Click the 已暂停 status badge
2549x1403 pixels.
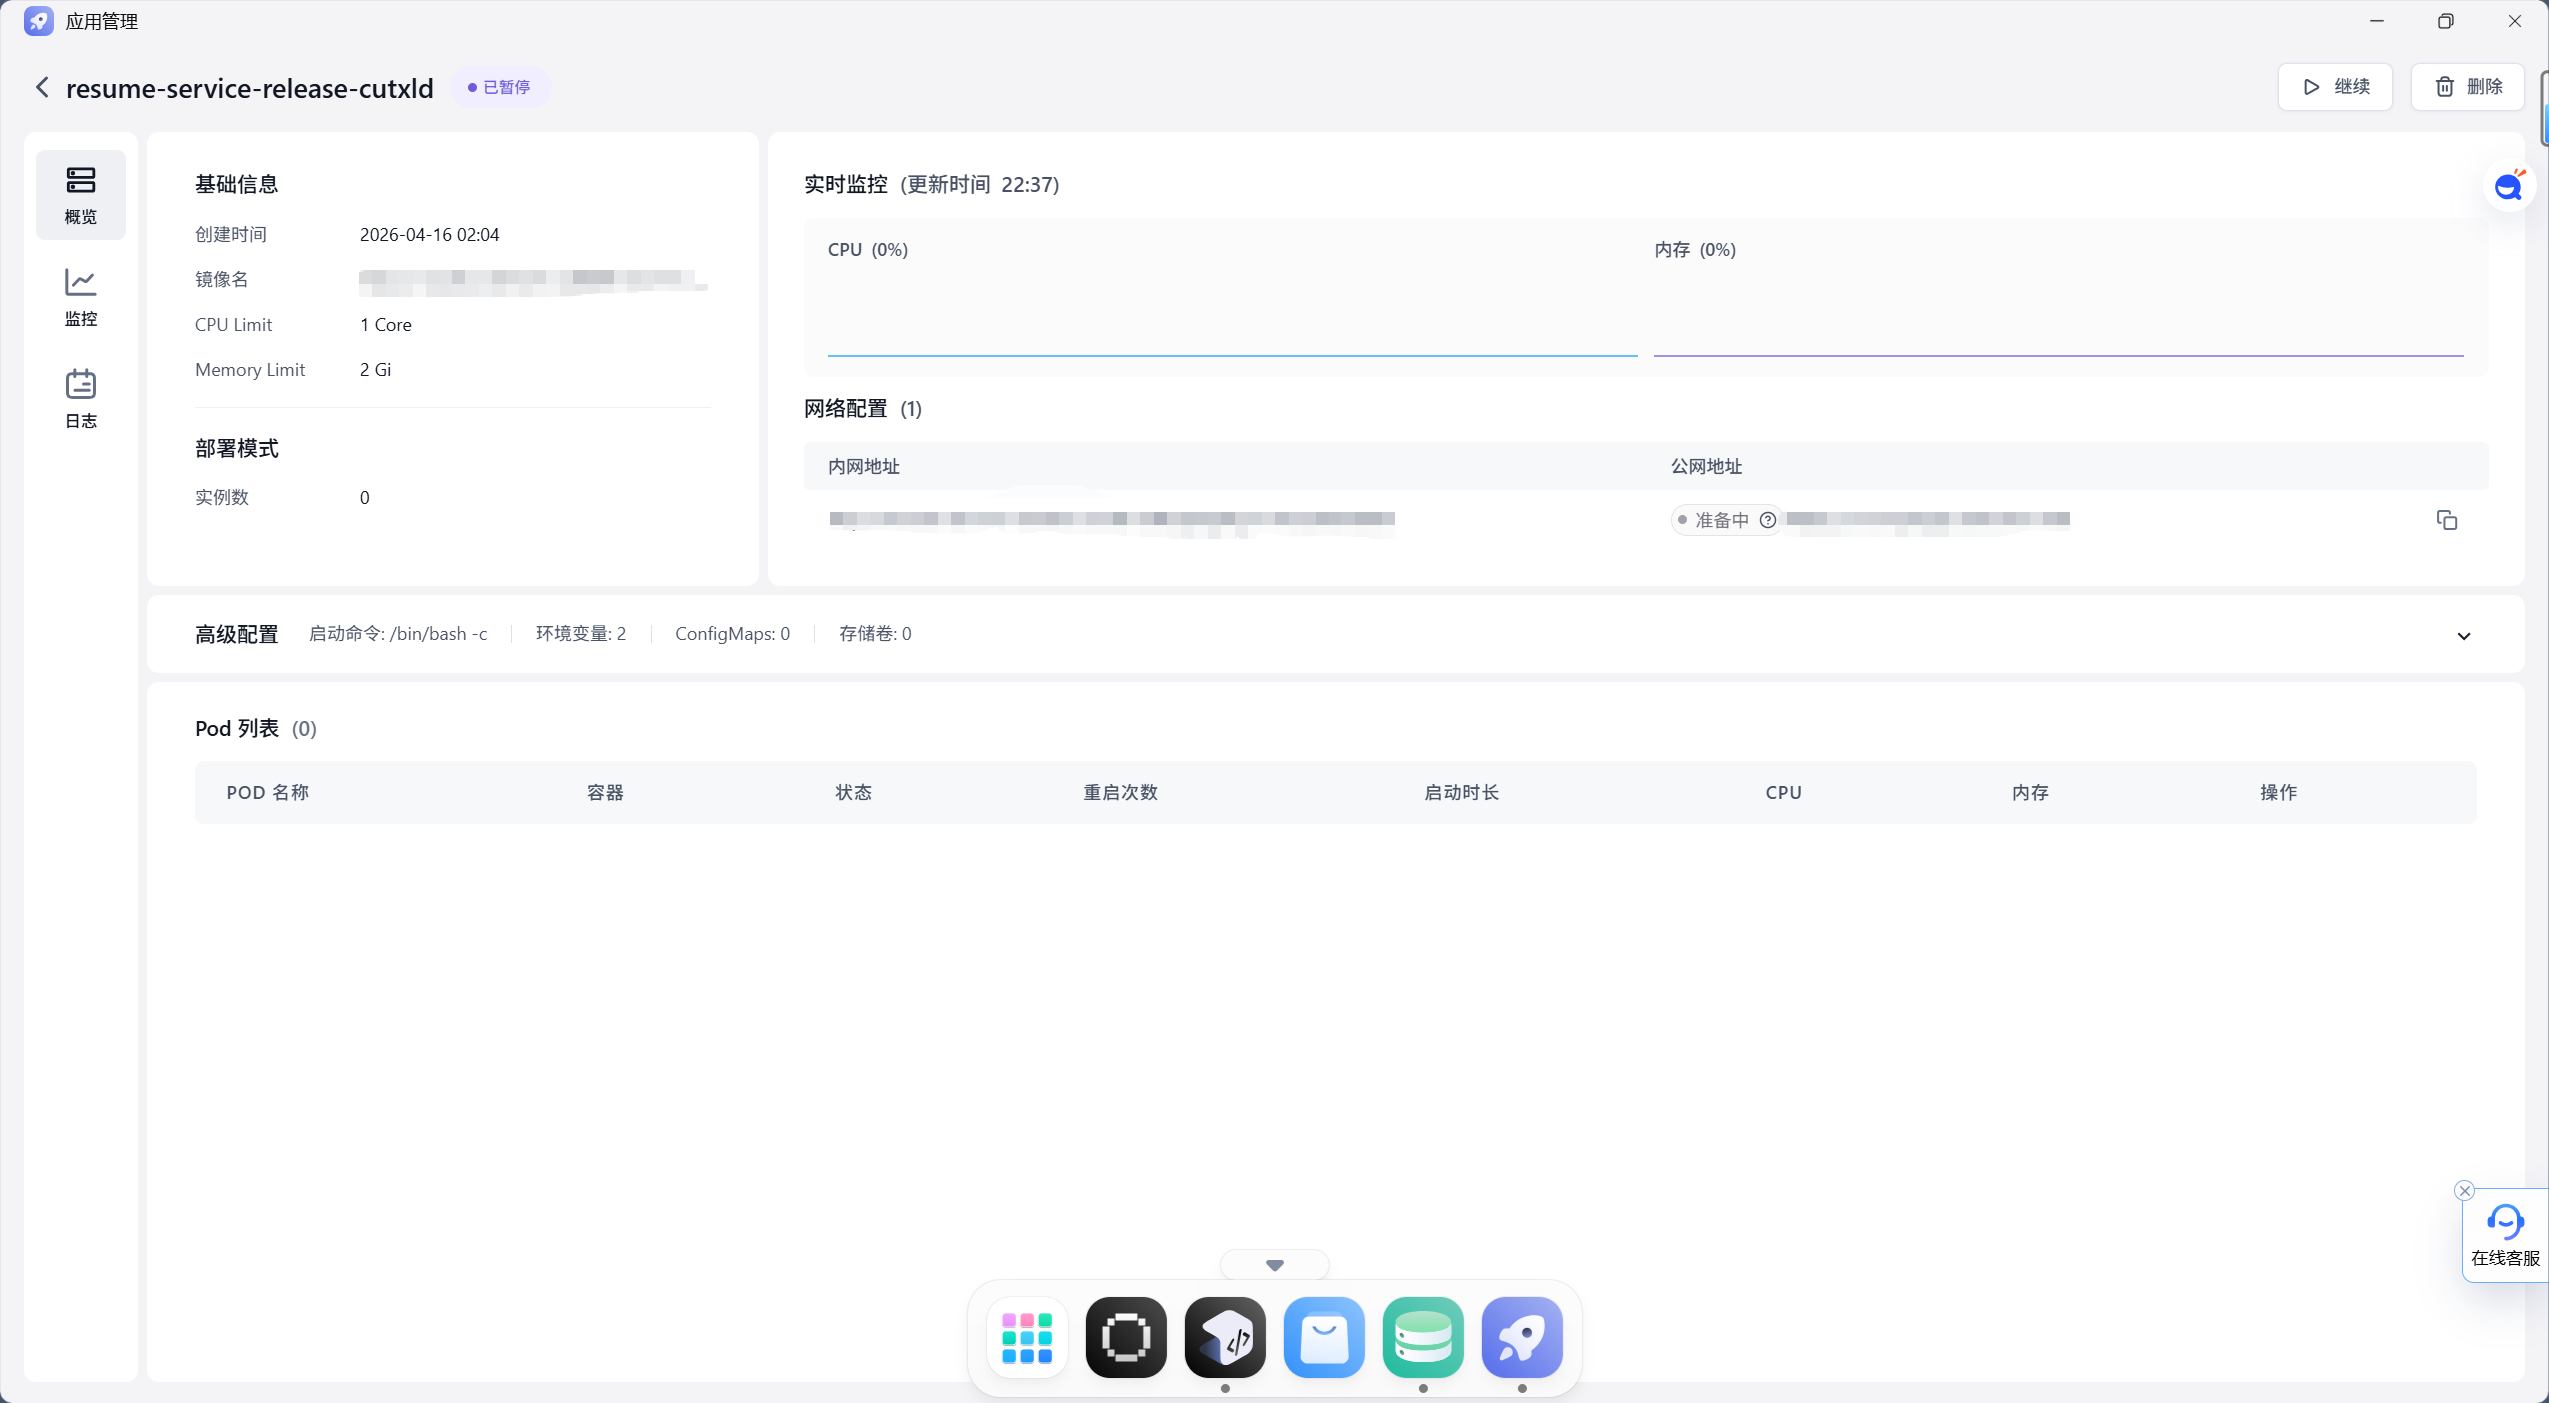pos(500,87)
